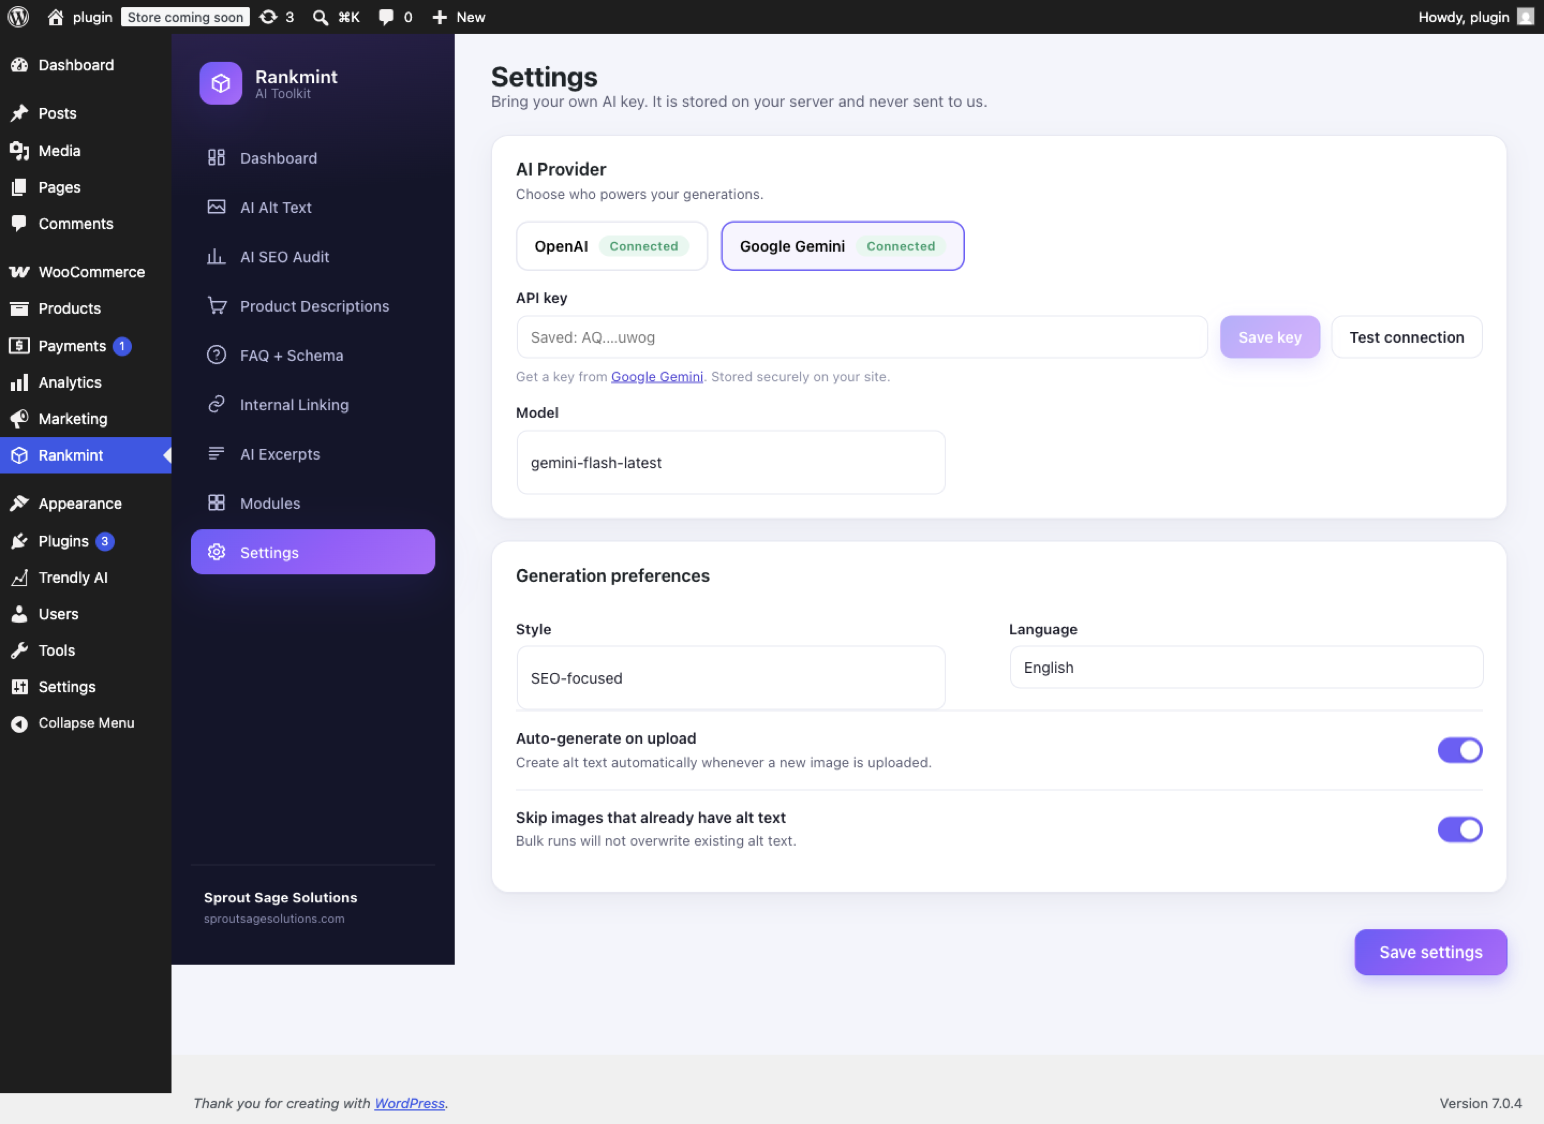Screen dimensions: 1544x1124
Task: Toggle Skip images with alt text switch
Action: point(1460,829)
